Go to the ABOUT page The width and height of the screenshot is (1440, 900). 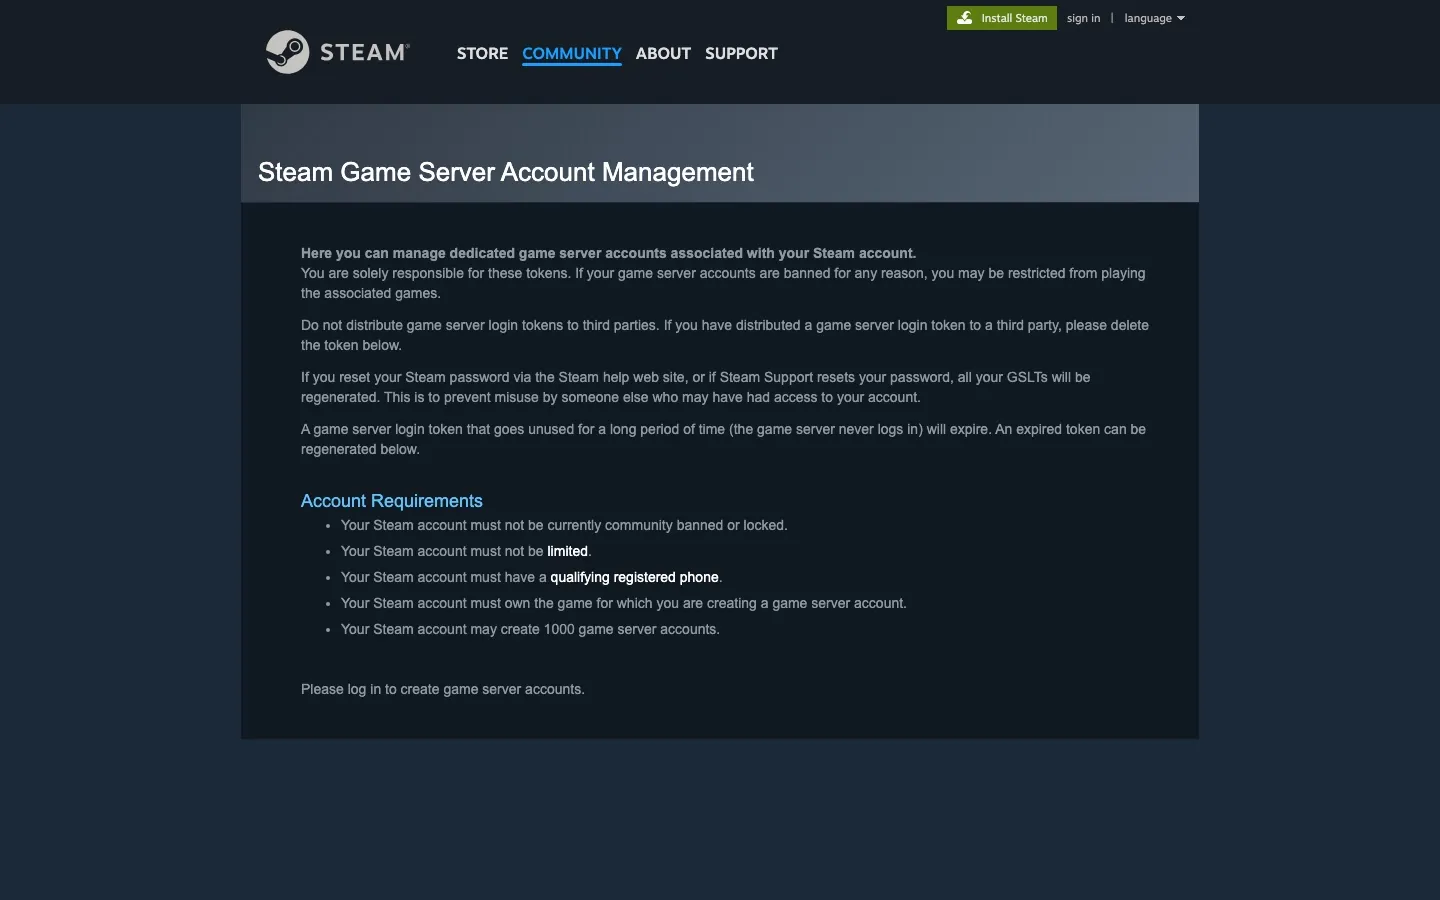(663, 53)
